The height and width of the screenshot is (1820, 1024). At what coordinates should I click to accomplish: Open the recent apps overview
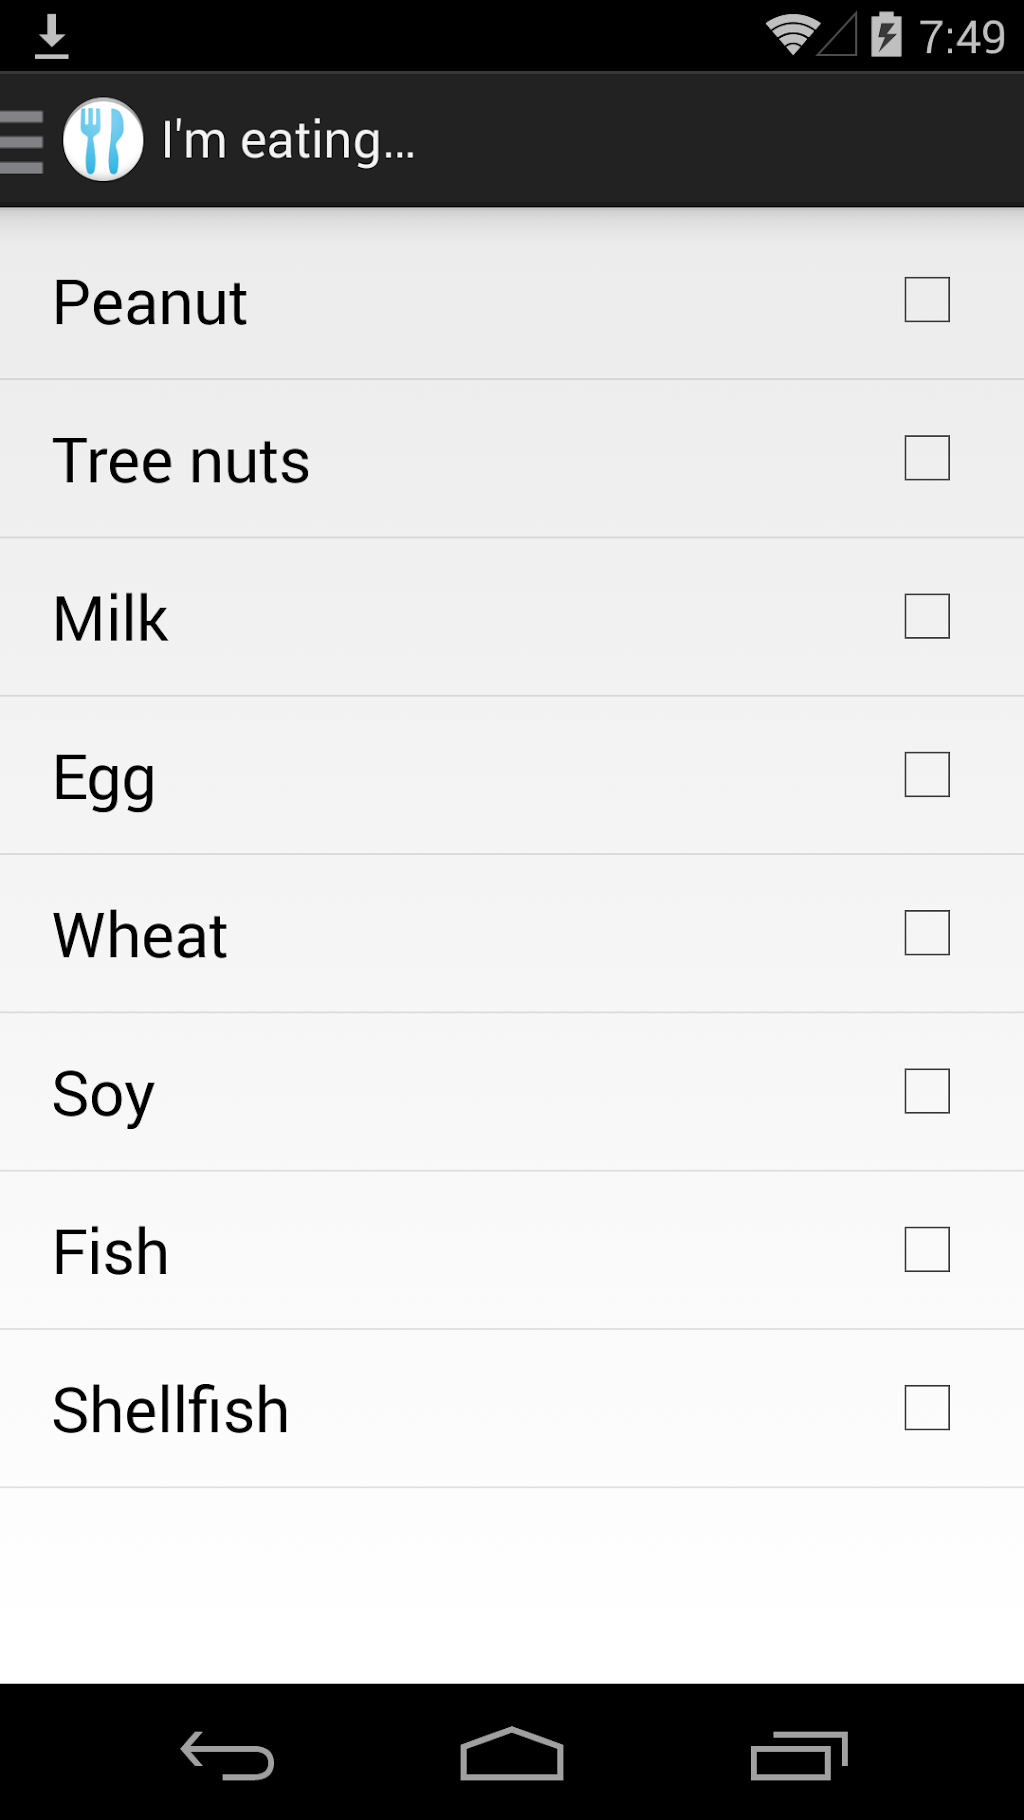[x=798, y=1754]
